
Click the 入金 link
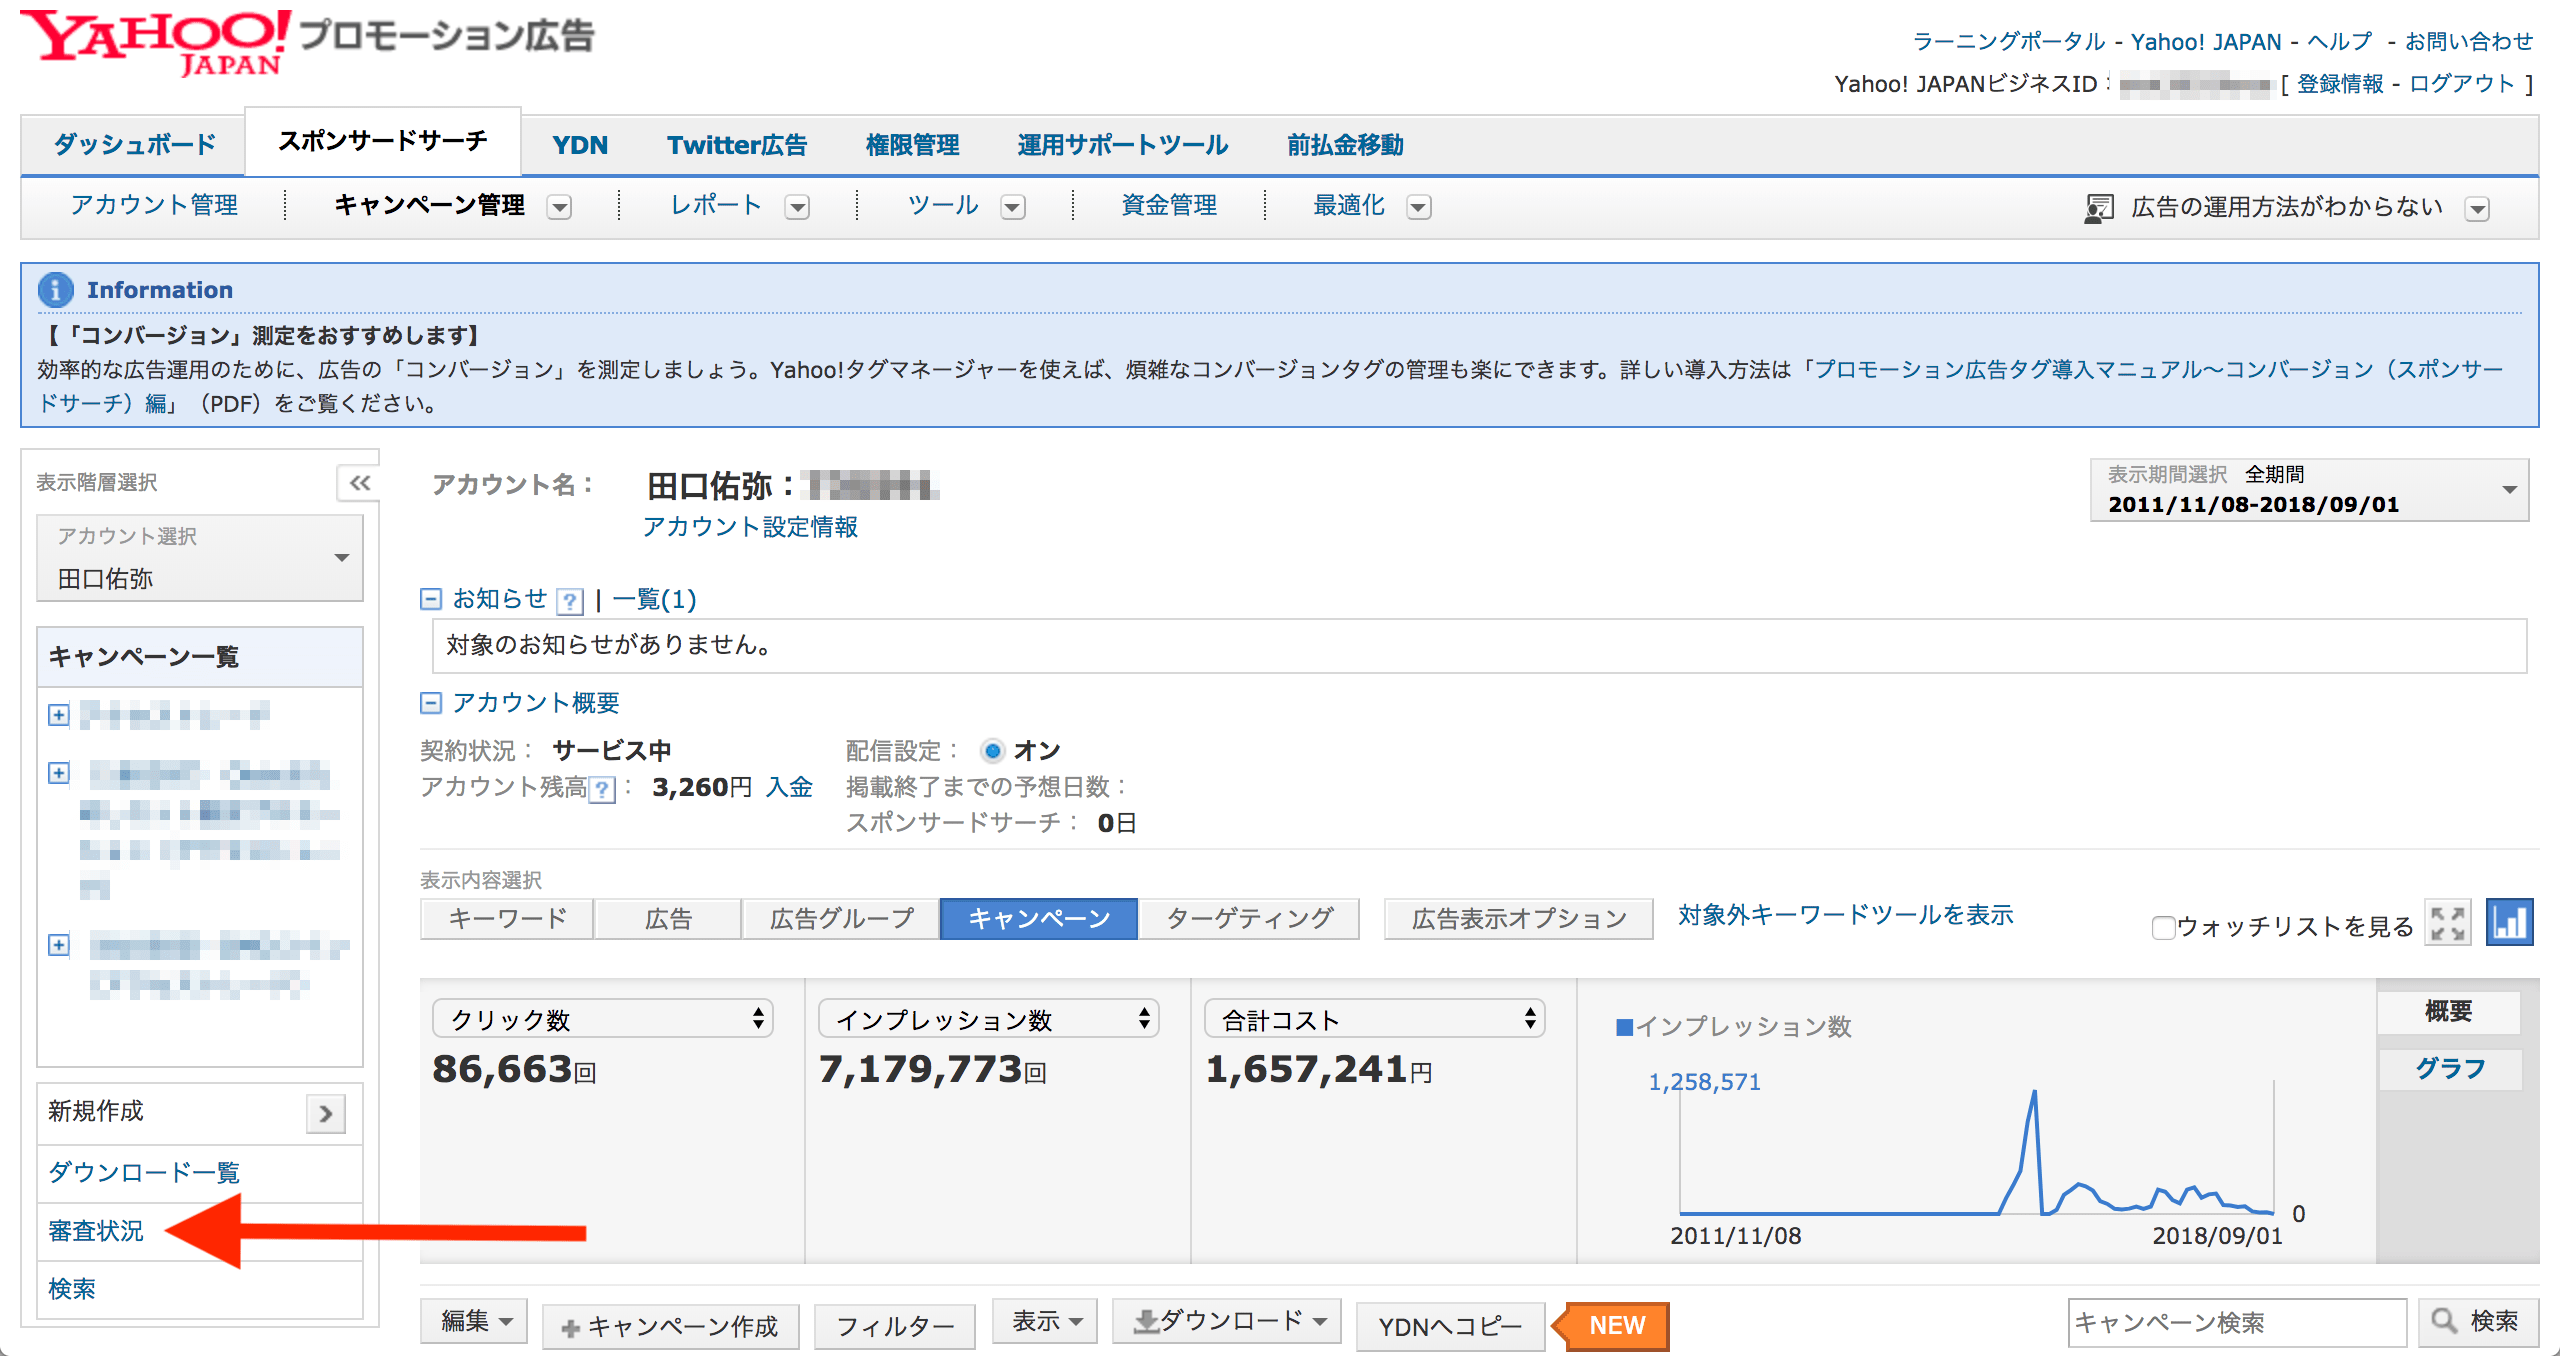click(789, 788)
